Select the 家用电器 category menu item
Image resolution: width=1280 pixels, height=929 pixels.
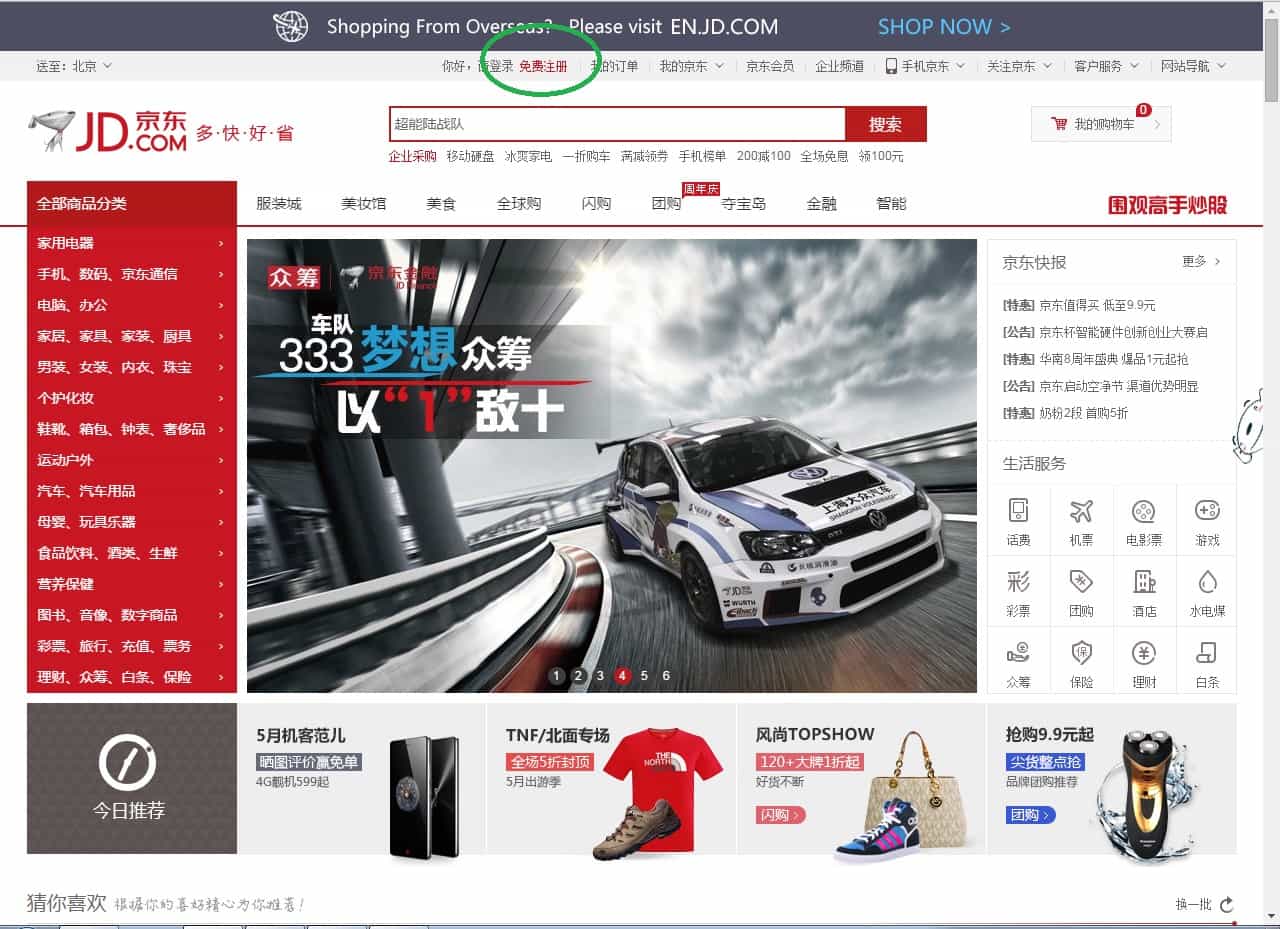(66, 243)
